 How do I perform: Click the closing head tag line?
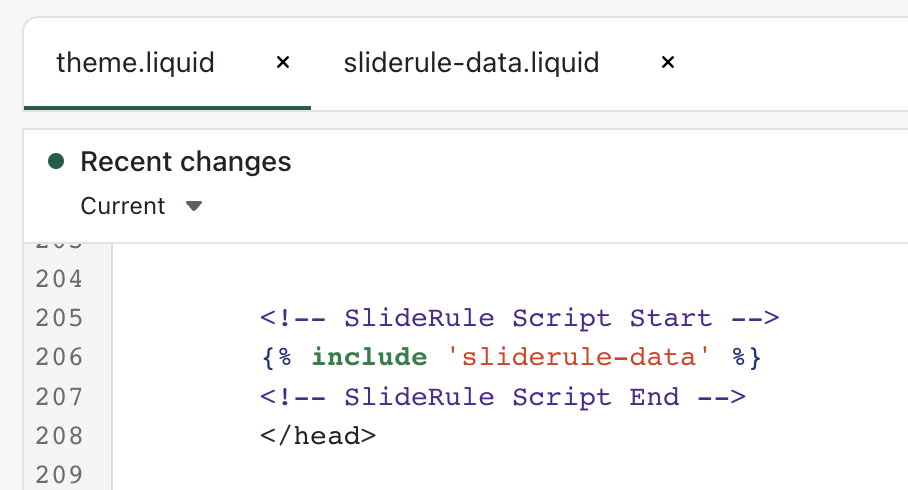318,436
